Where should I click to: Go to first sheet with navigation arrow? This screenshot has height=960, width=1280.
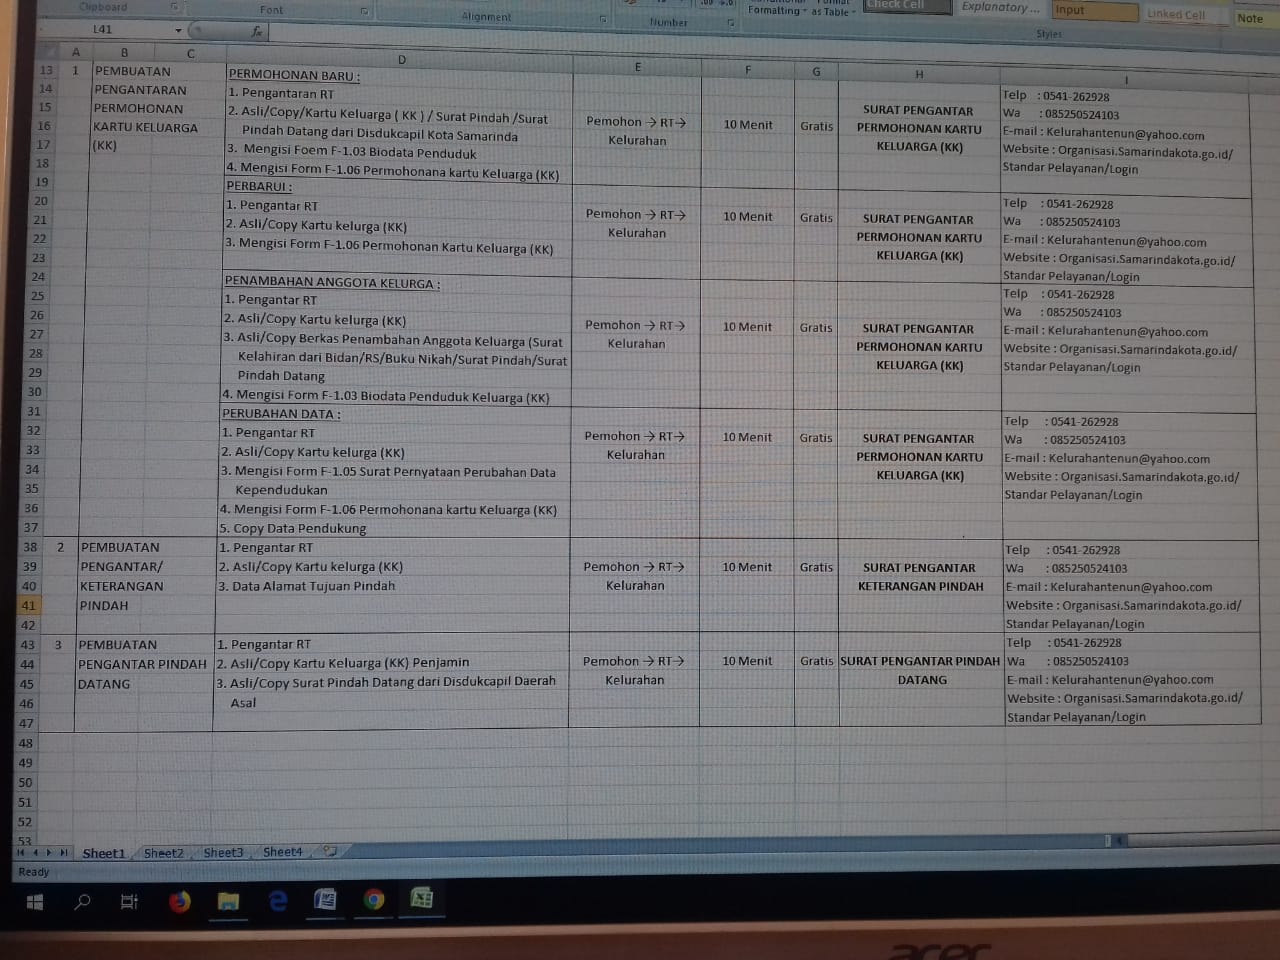coord(20,853)
